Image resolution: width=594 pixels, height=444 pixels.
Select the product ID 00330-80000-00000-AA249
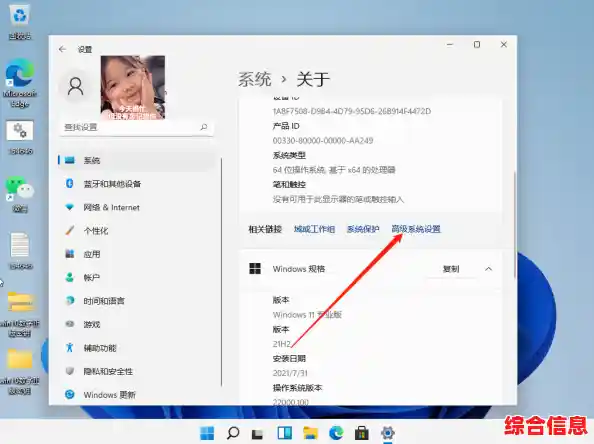(x=323, y=141)
